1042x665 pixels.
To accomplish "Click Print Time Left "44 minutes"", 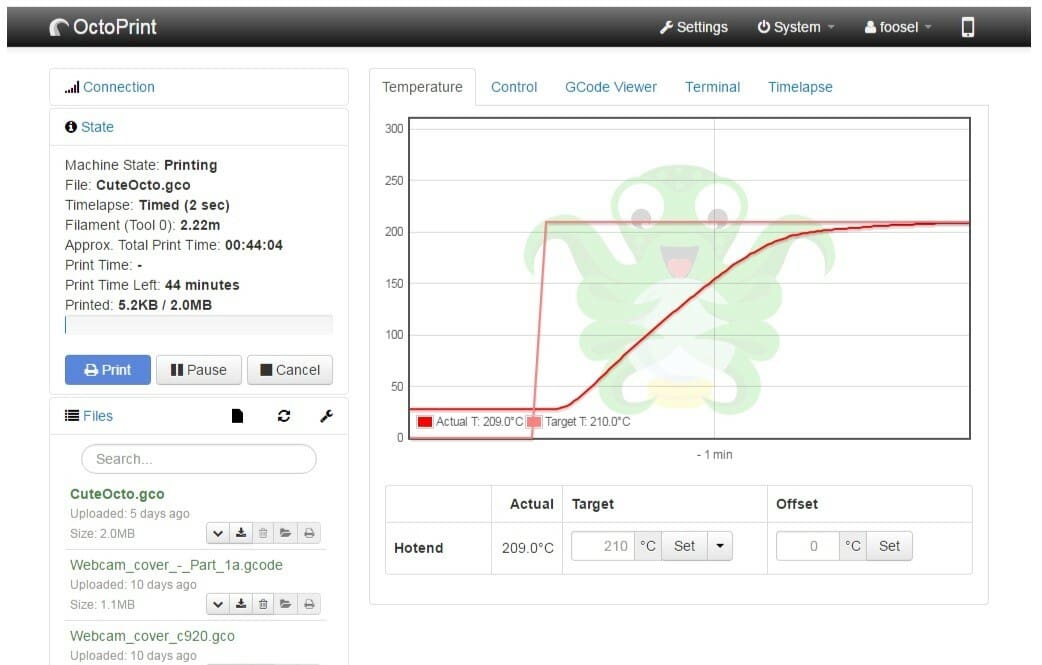I will coord(202,285).
